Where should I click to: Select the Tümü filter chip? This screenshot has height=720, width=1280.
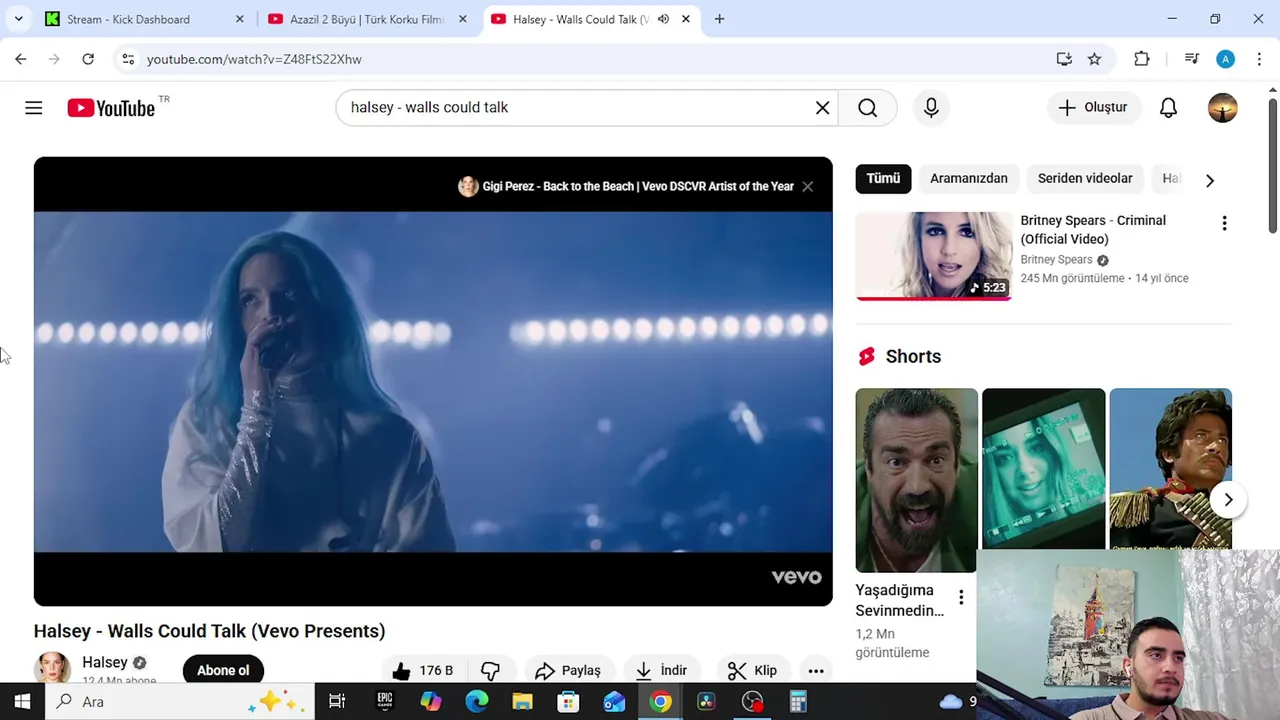point(883,178)
